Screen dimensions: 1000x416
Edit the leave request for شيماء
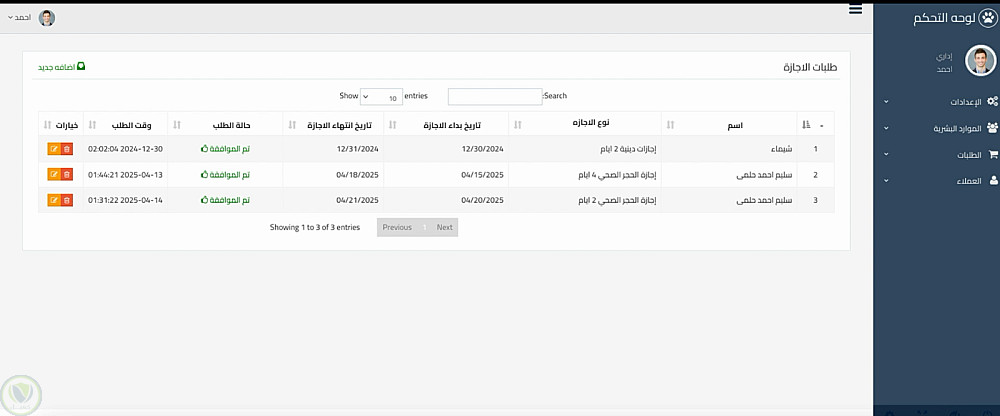[54, 149]
